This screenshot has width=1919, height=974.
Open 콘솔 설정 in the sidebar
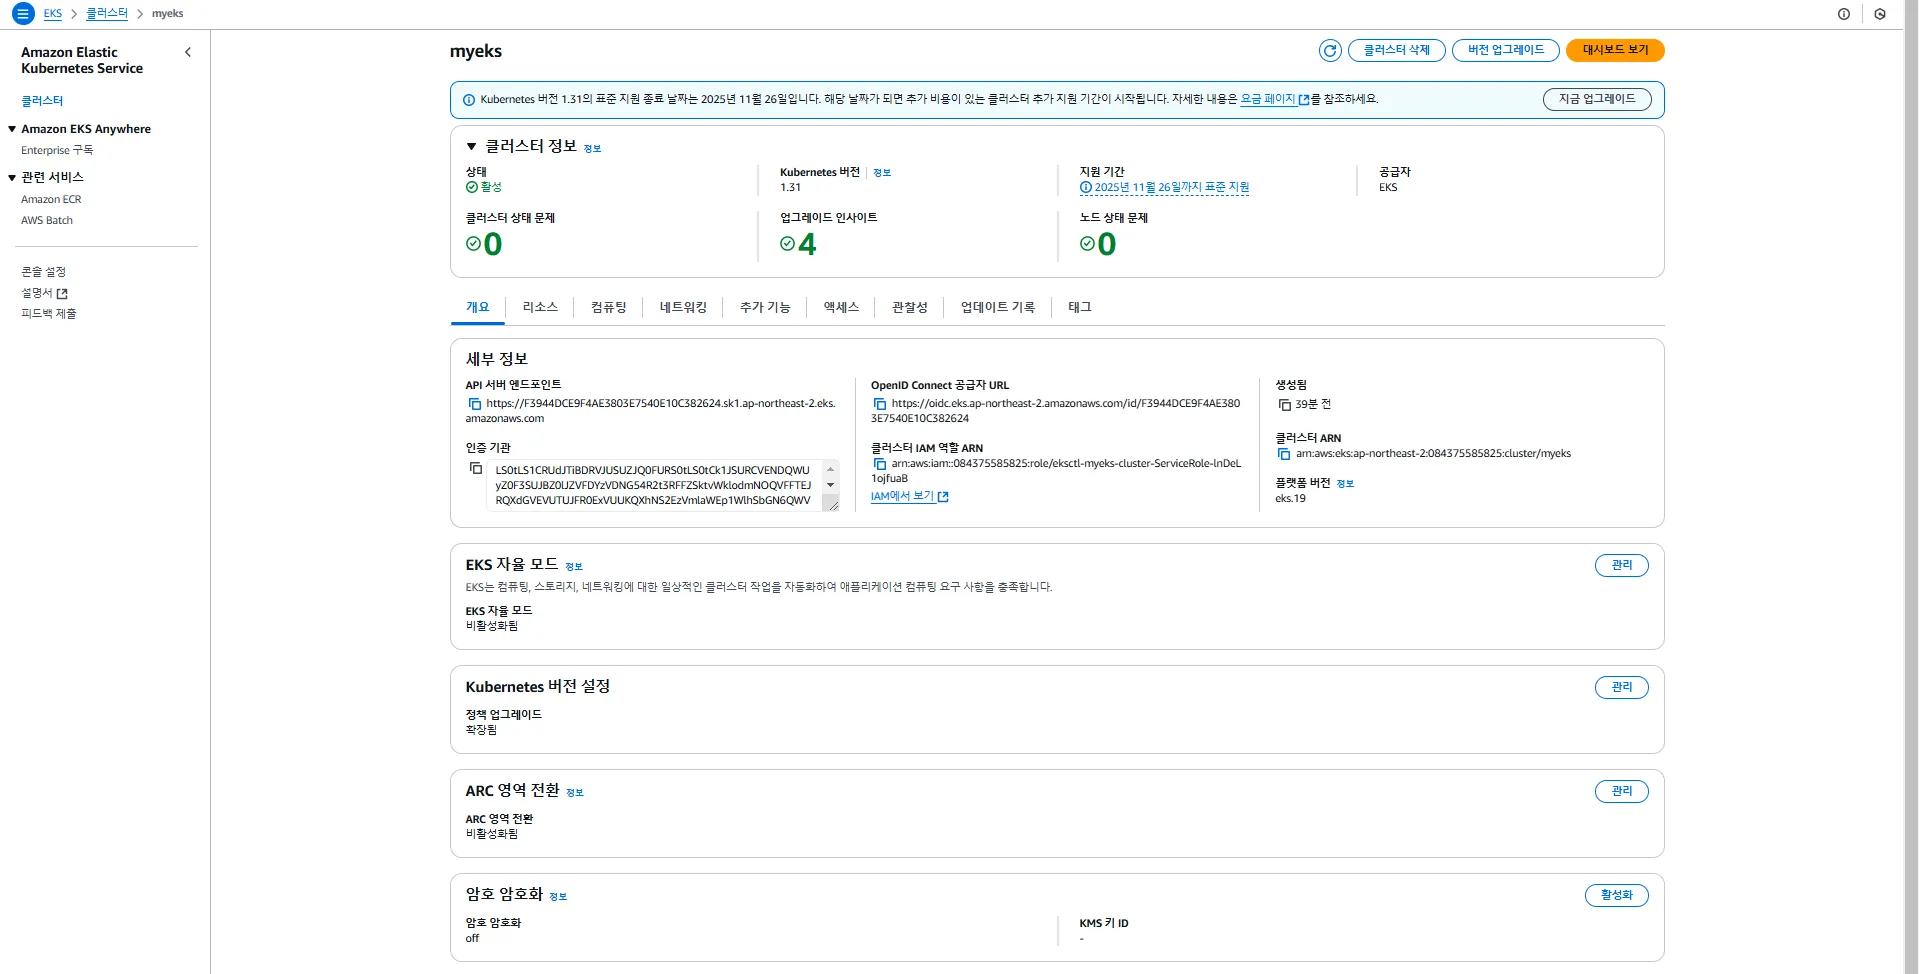43,272
